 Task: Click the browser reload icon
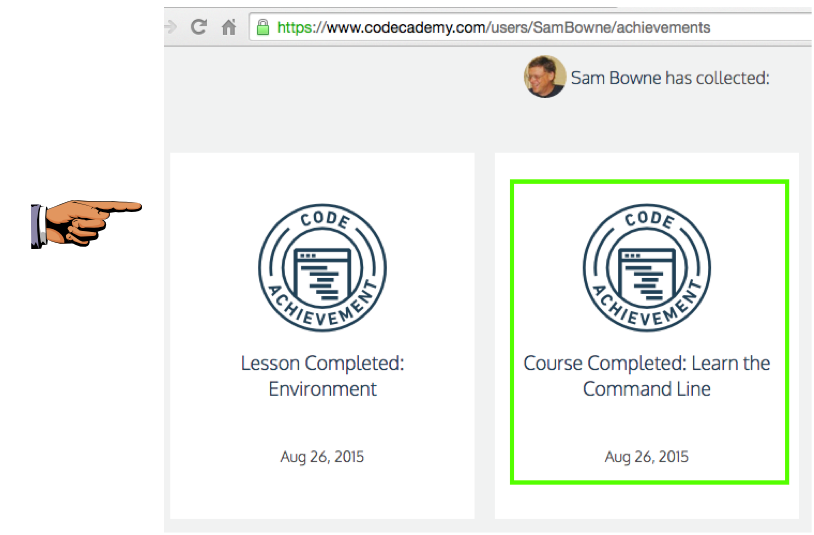[x=199, y=27]
